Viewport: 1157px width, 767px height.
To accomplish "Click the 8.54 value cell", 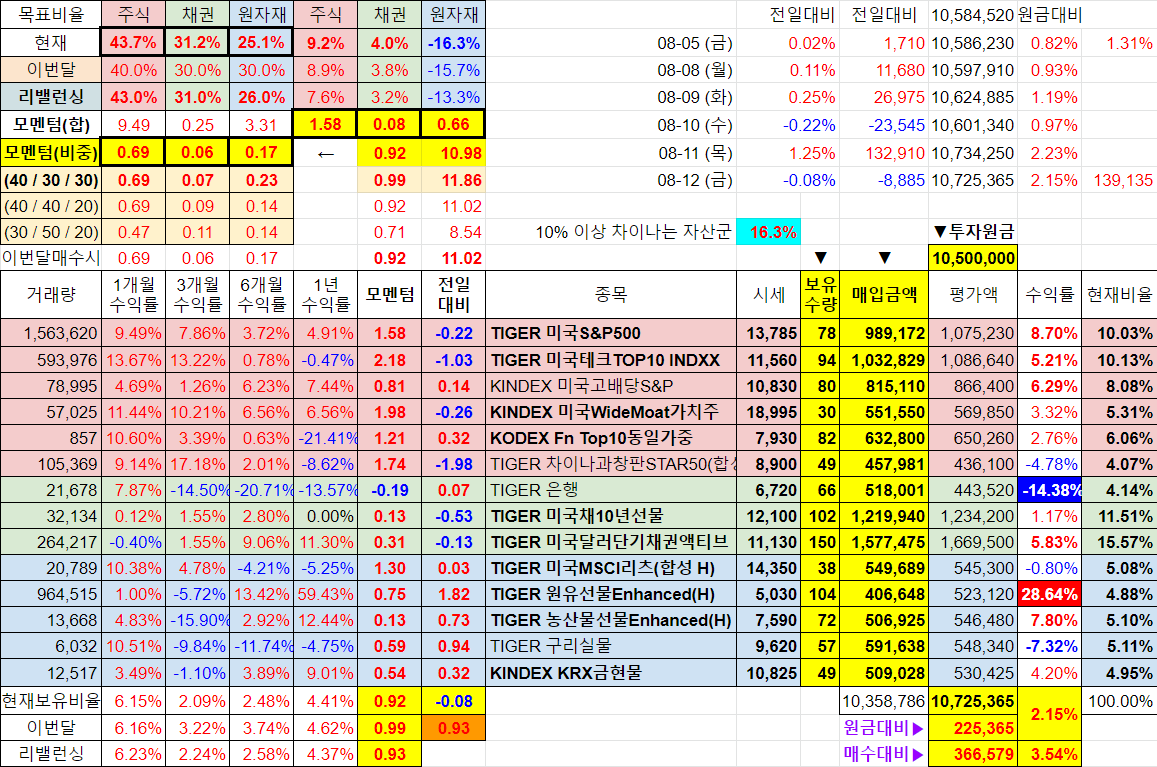I will [454, 232].
